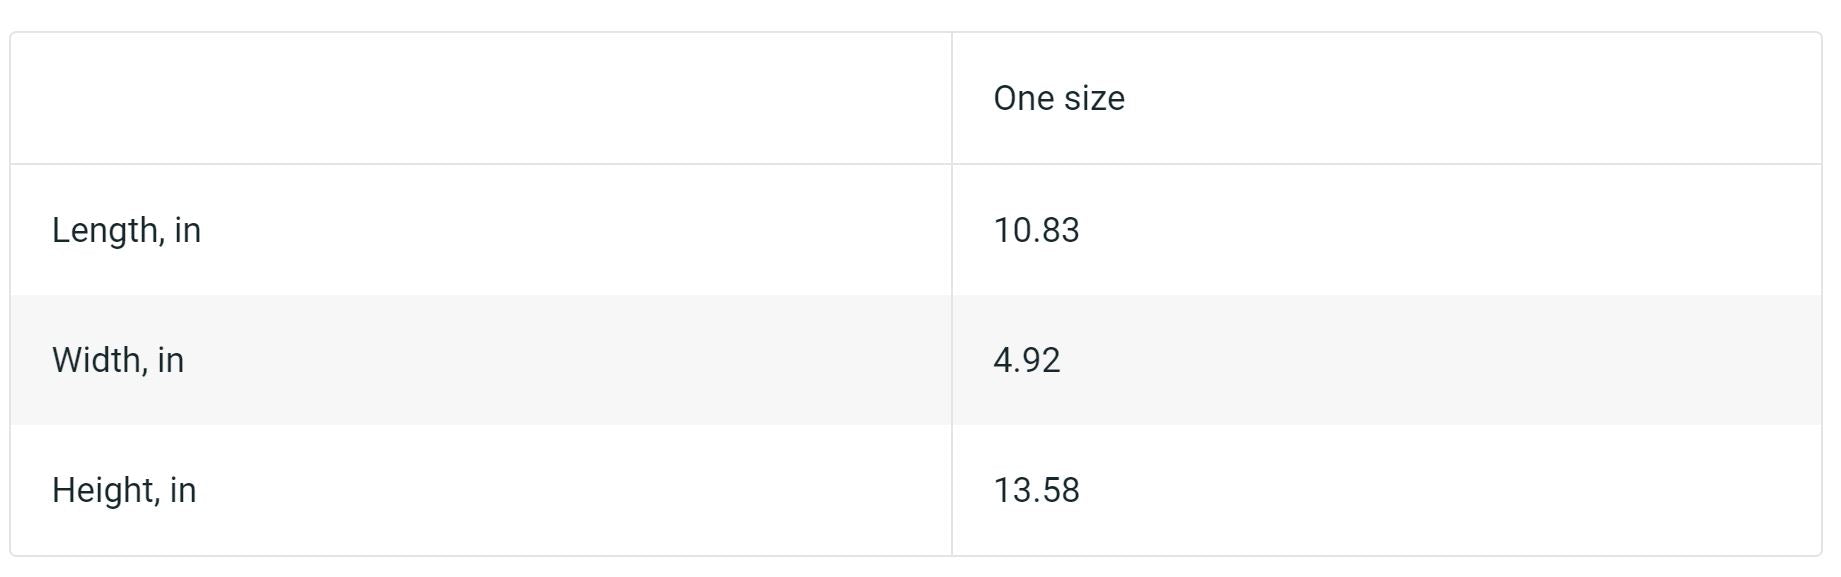Click the 13.58 height value
The image size is (1841, 577).
pos(1036,490)
